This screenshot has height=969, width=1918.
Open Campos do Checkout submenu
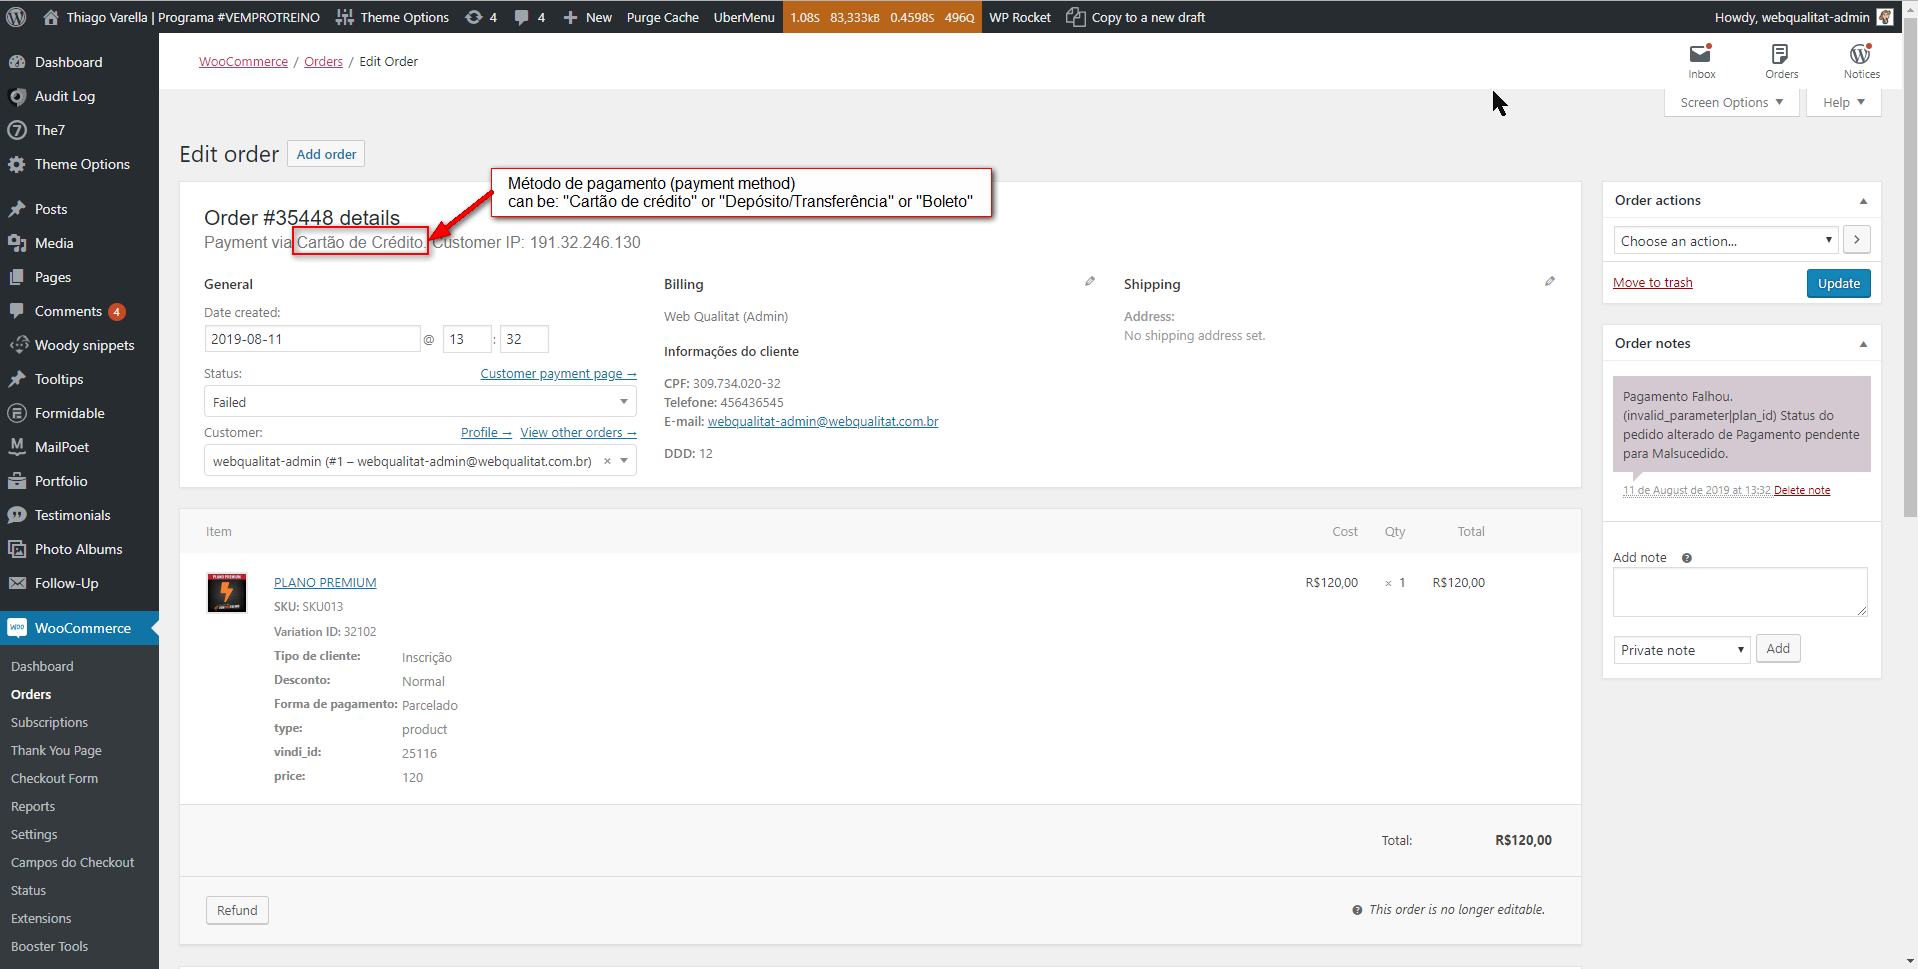(72, 862)
